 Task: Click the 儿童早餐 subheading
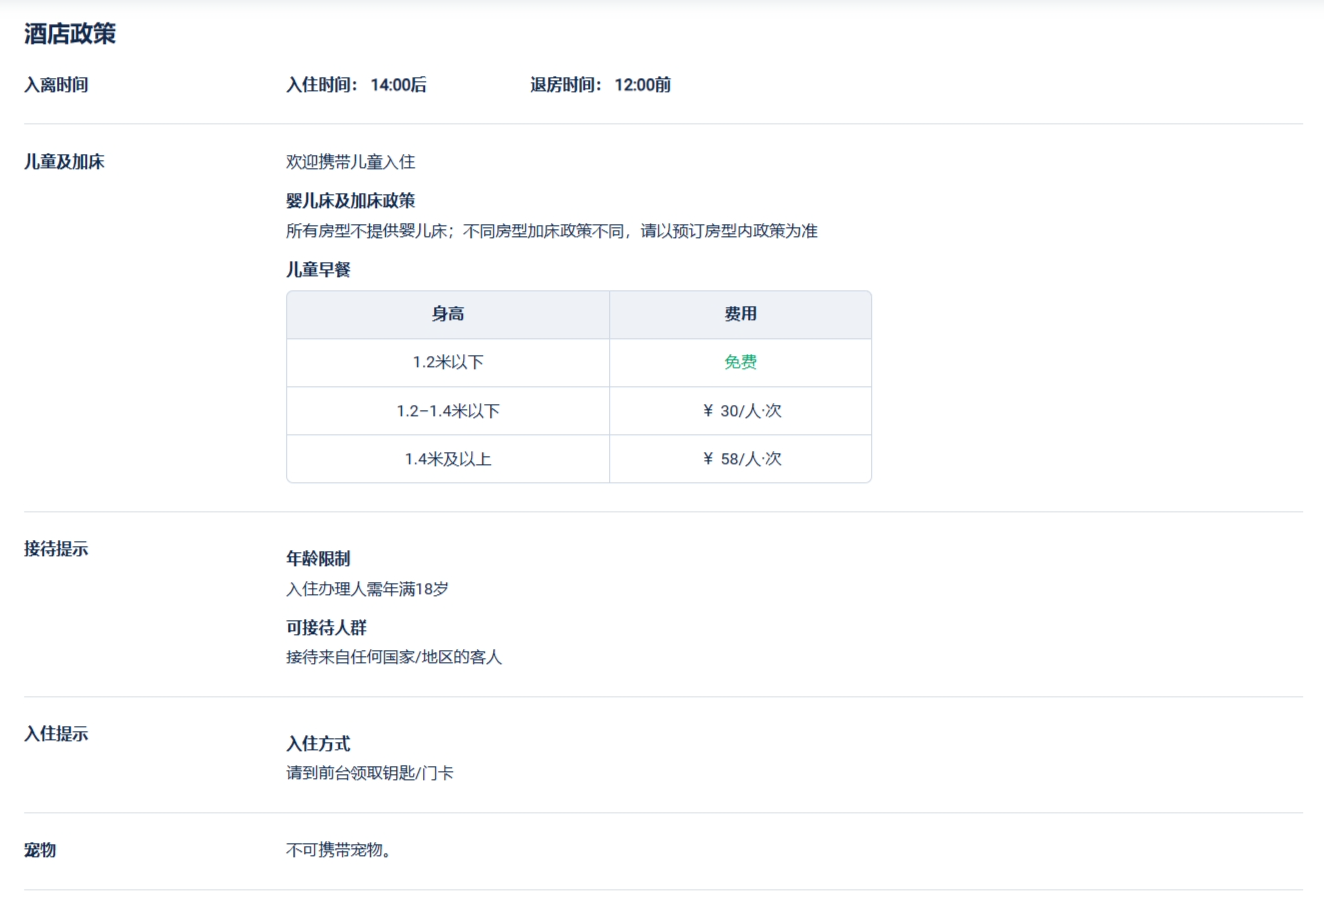318,270
